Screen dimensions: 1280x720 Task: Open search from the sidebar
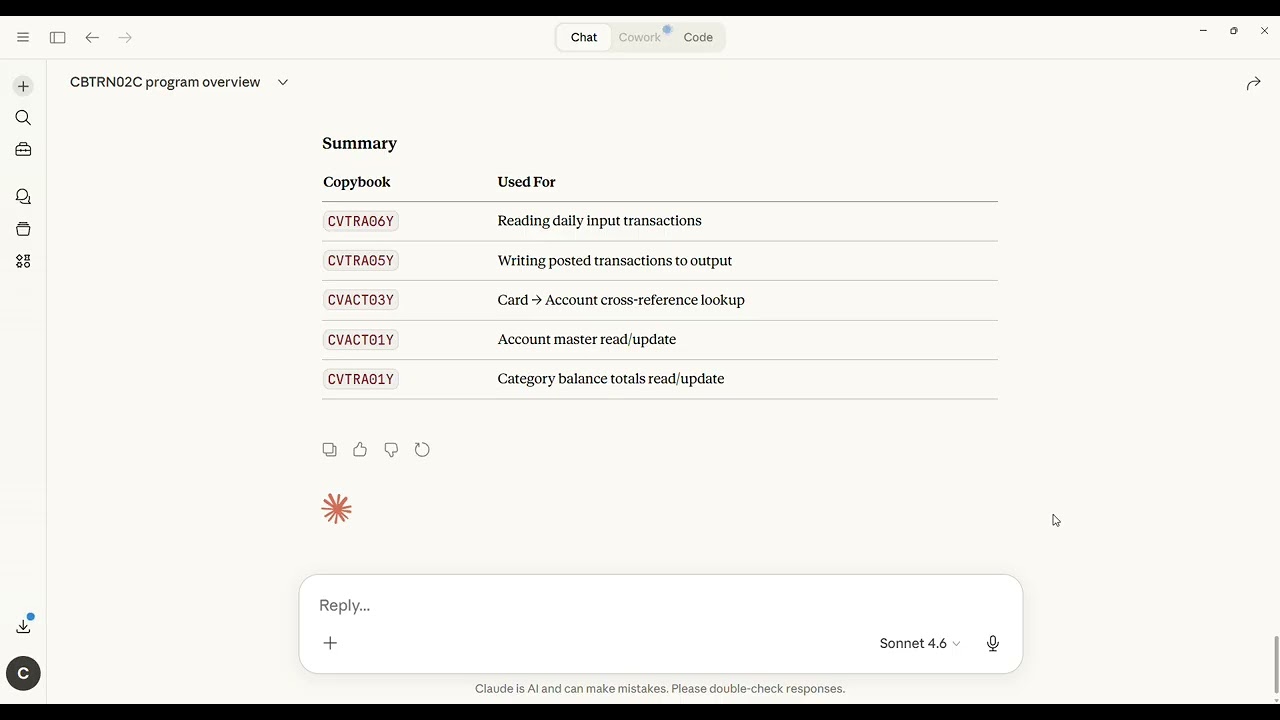(23, 118)
